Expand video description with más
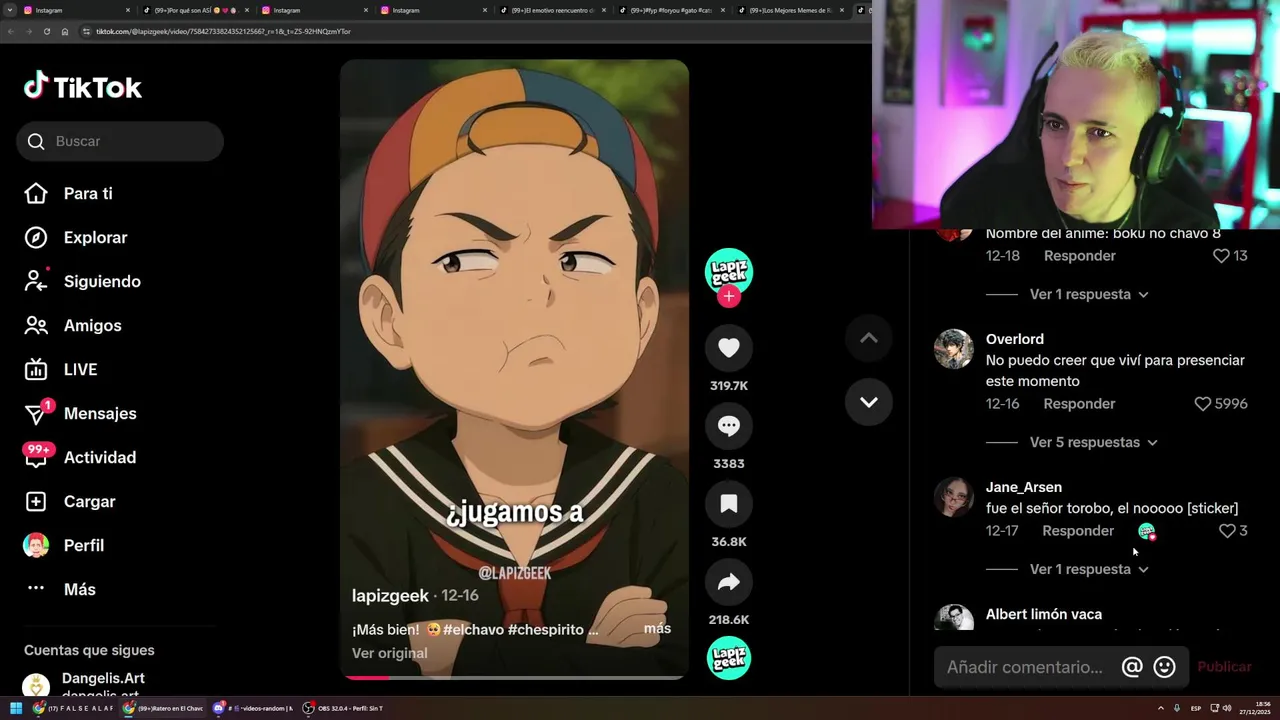Screen dimensions: 1280x720 click(657, 629)
